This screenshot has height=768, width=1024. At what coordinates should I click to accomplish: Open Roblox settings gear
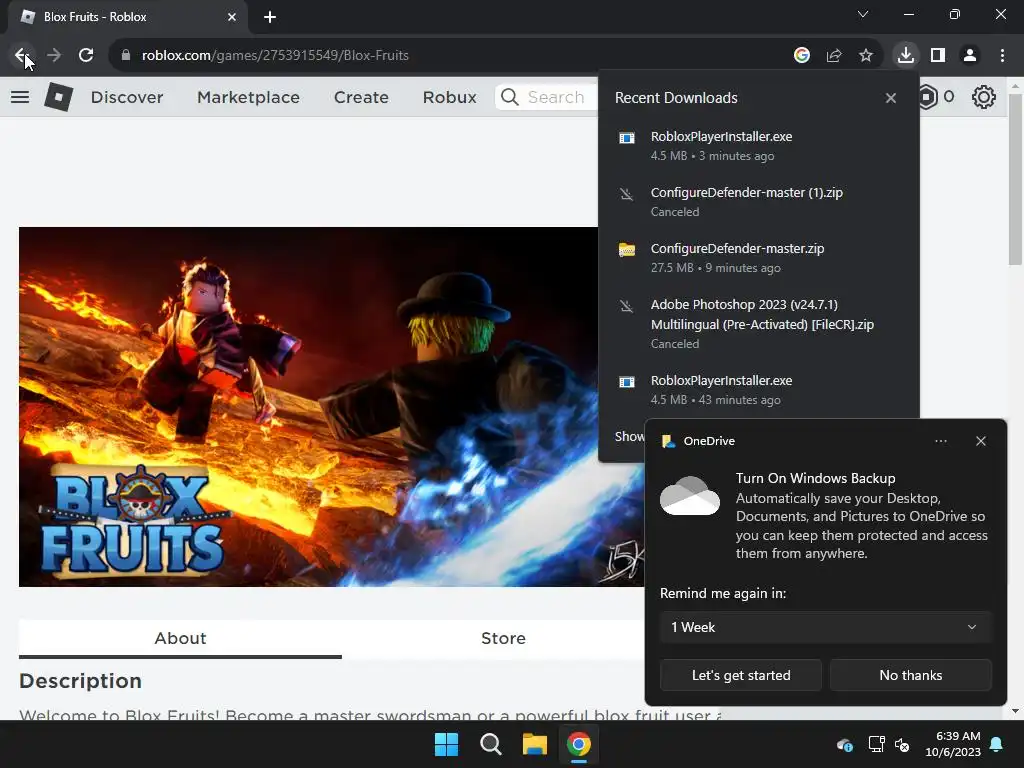tap(984, 97)
